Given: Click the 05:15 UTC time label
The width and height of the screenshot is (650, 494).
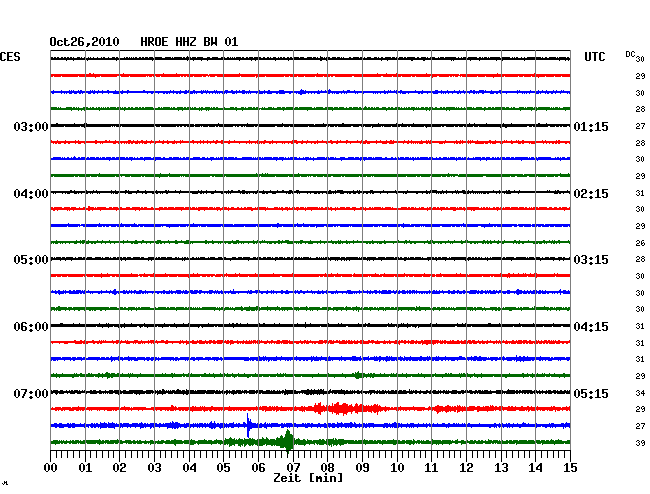Looking at the screenshot, I should point(591,393).
